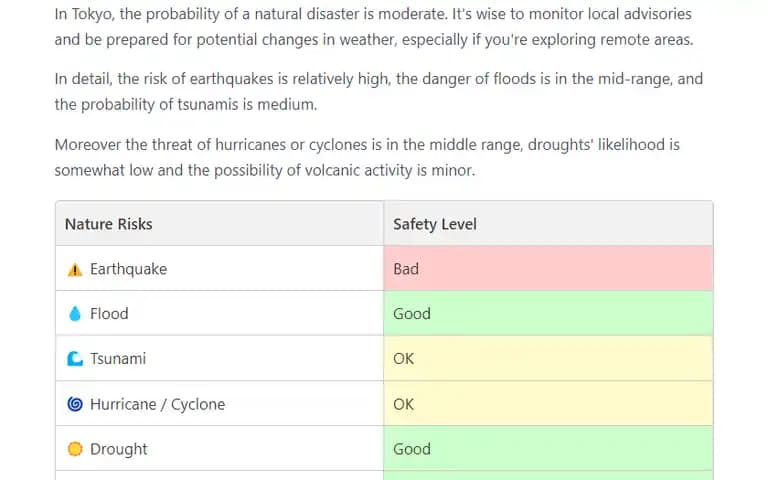The image size is (768, 480).
Task: Click the red Bad safety cell
Action: pyautogui.click(x=548, y=268)
